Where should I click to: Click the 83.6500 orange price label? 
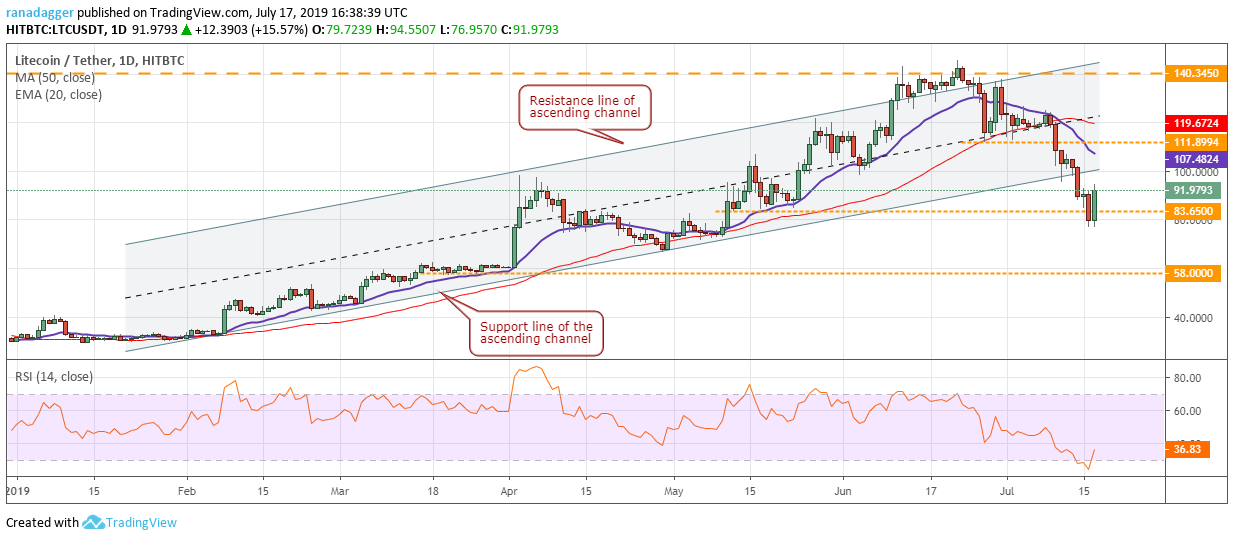point(1193,211)
